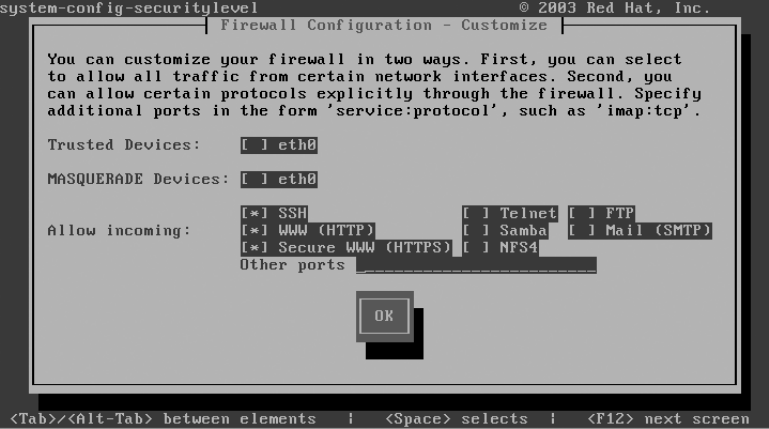
Task: Toggle the Trusted Devices eth0 checkbox
Action: [x=279, y=145]
